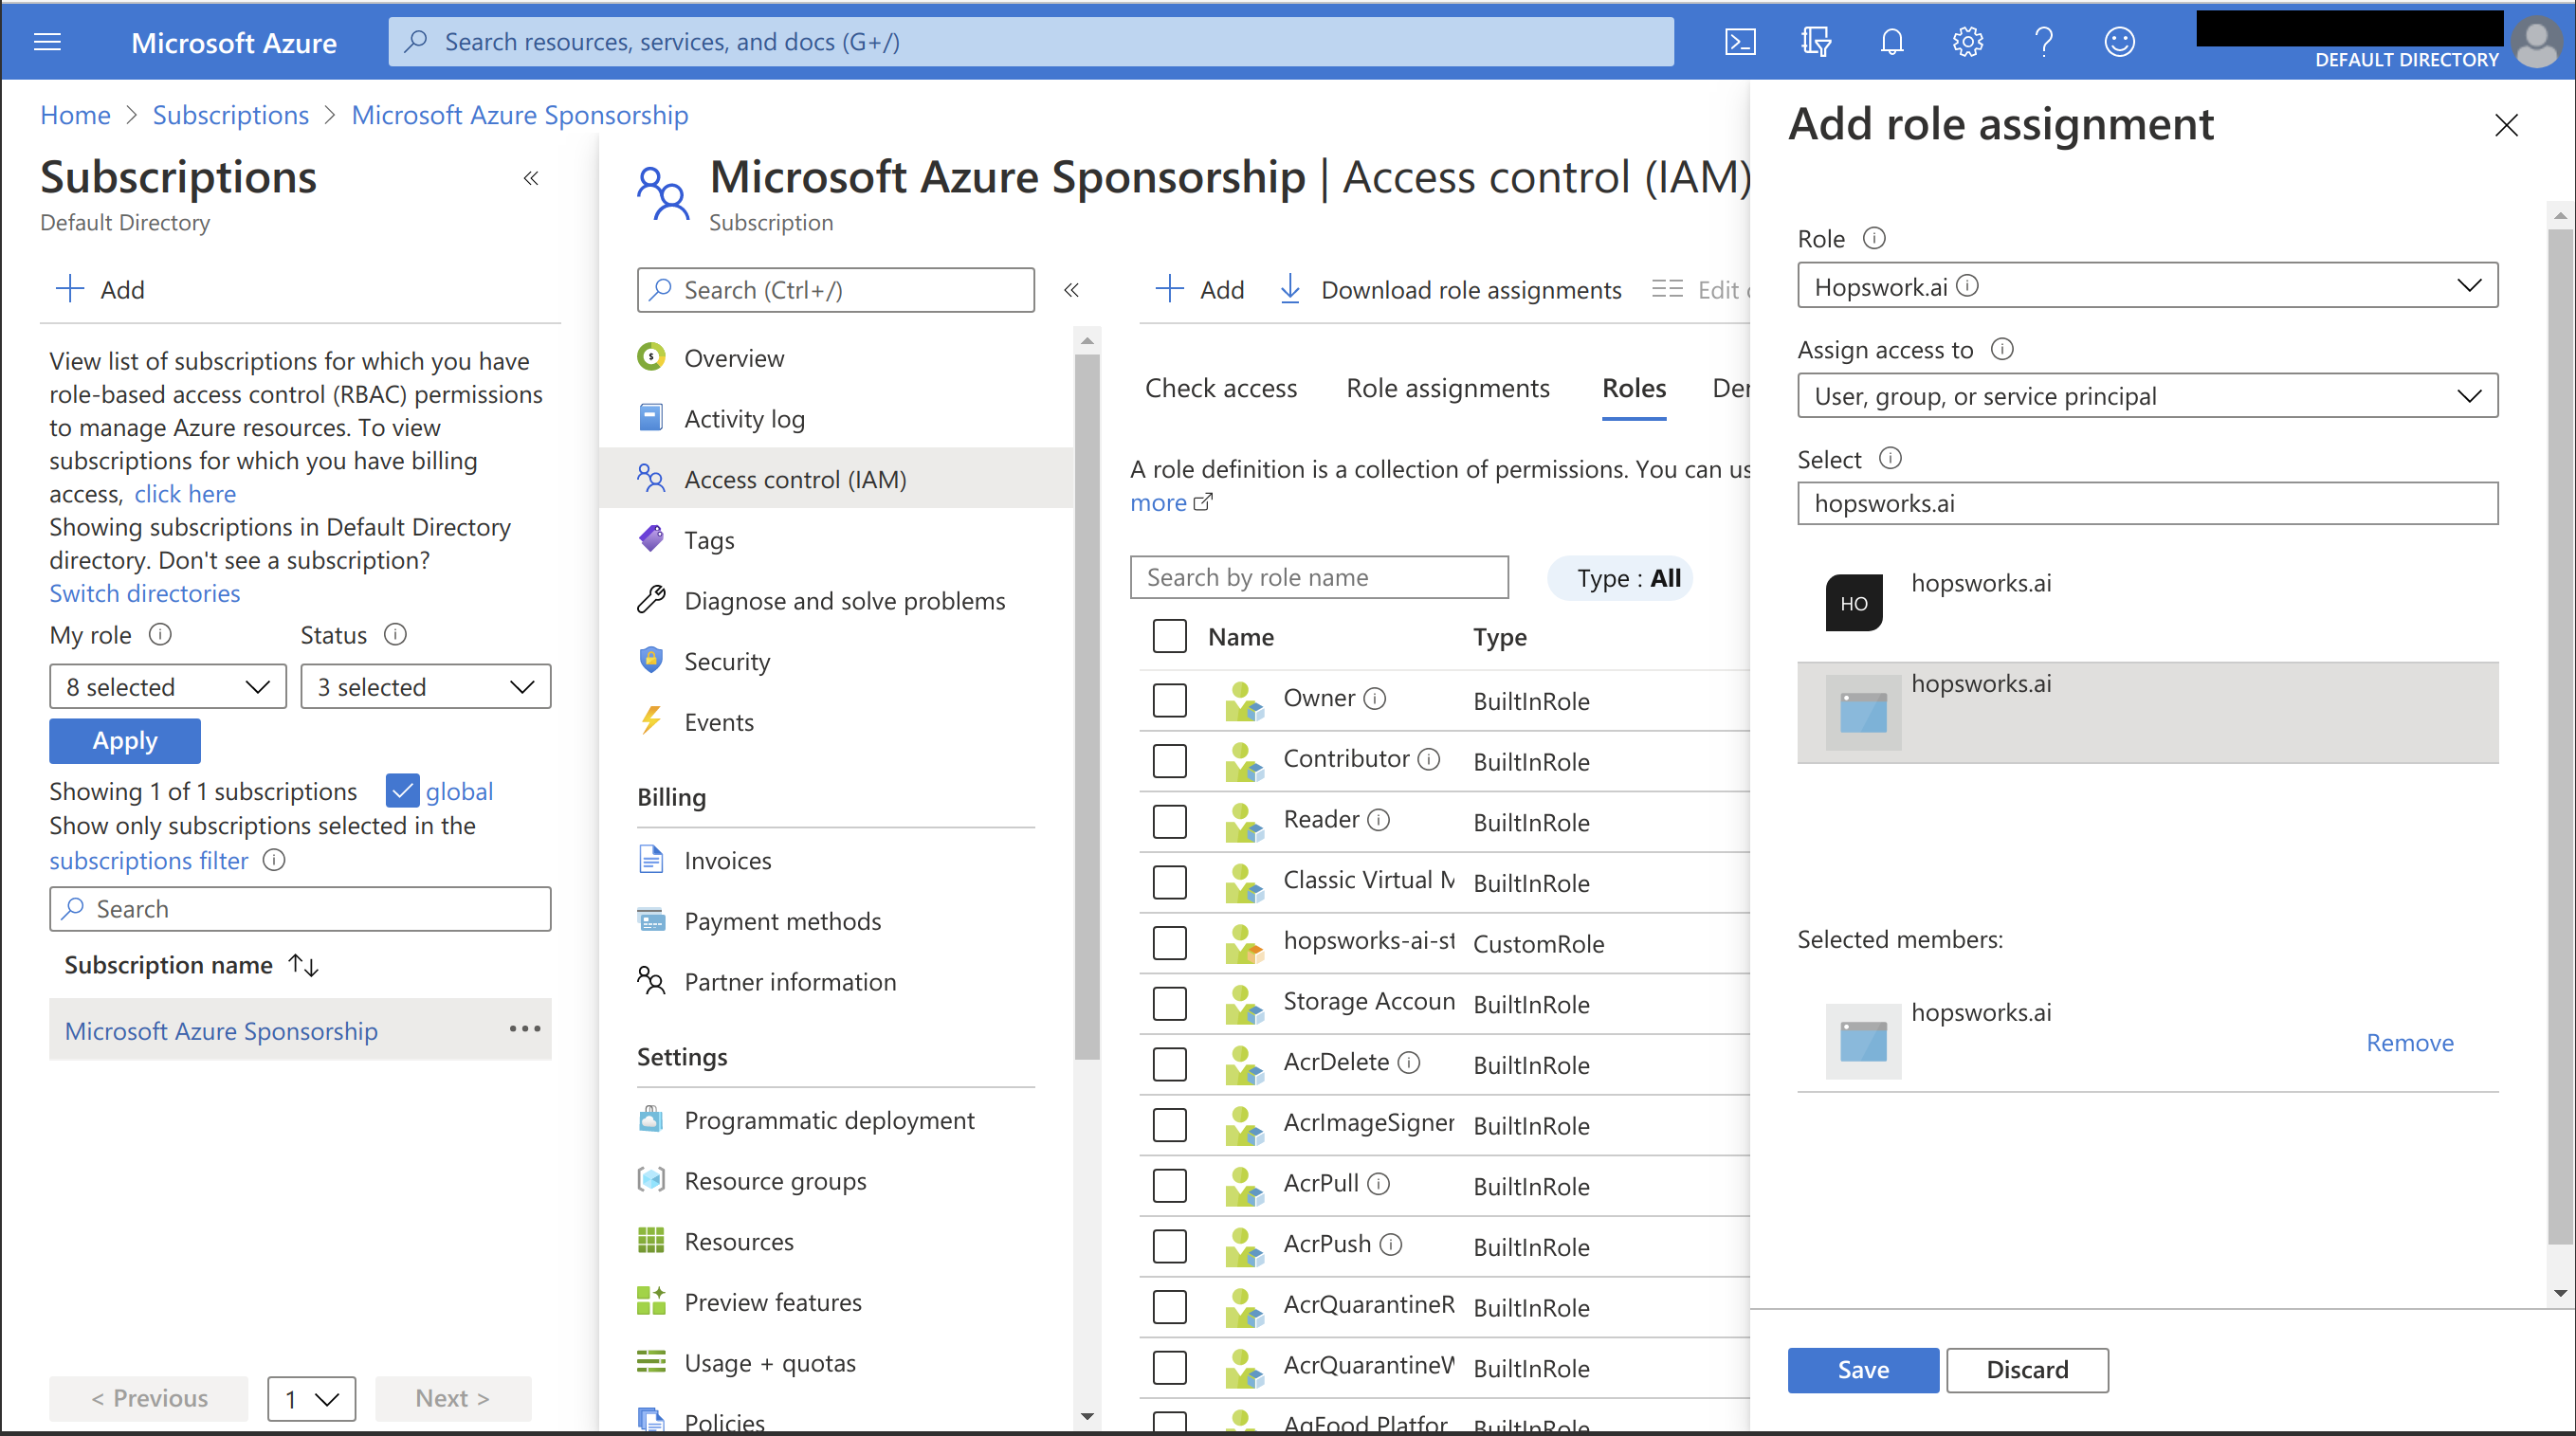This screenshot has height=1436, width=2576.
Task: Open Cloud Shell icon in header
Action: pyautogui.click(x=1740, y=42)
